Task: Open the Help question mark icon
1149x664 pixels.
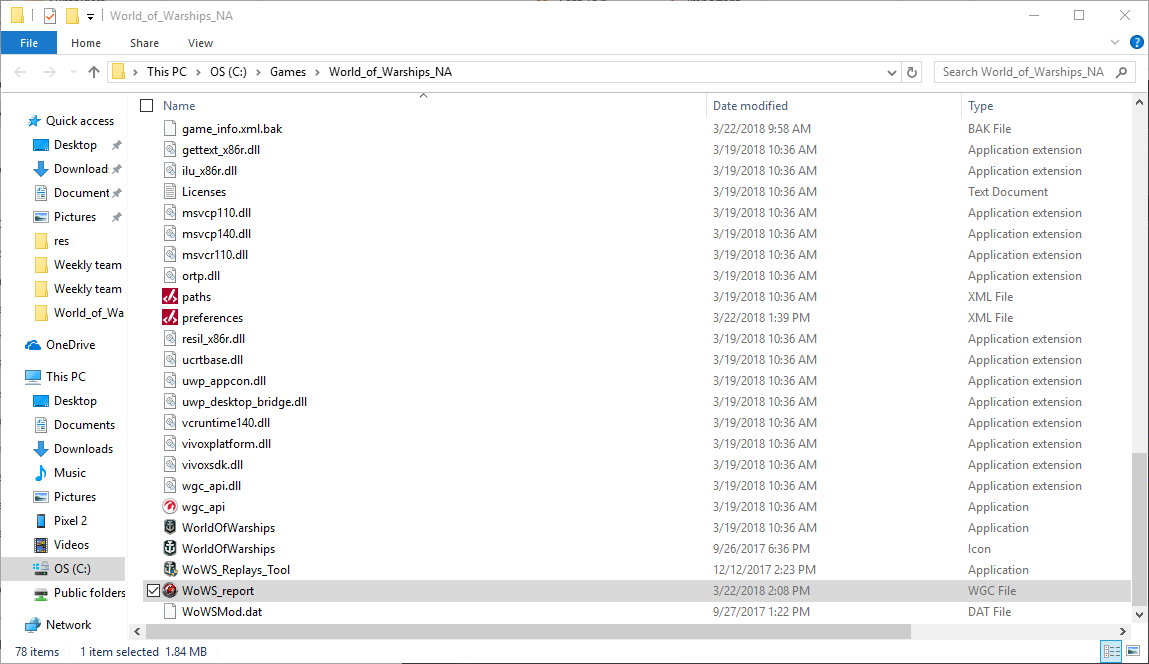Action: [1137, 43]
